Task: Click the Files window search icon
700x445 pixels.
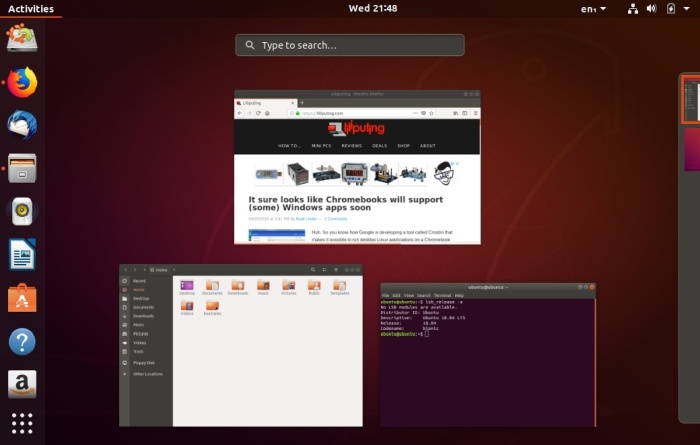Action: point(313,270)
